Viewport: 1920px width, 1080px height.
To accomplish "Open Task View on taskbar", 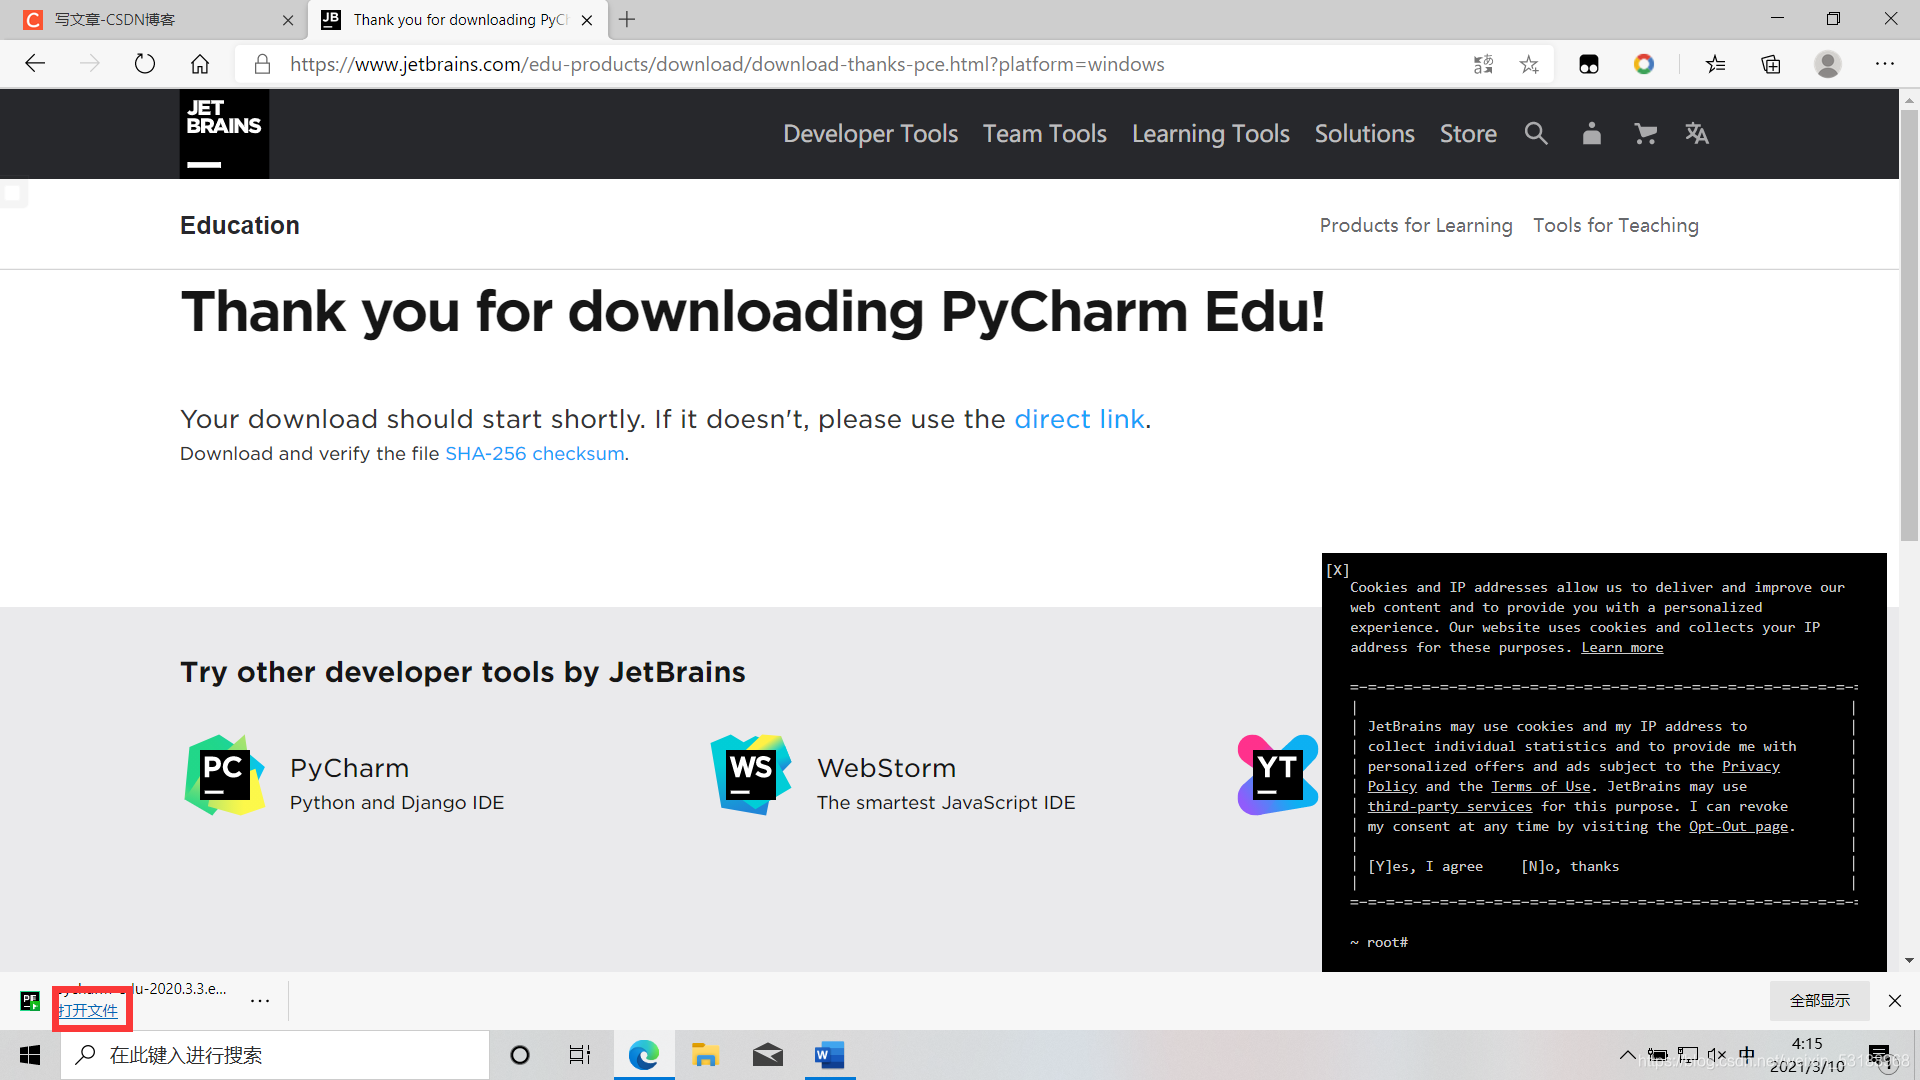I will point(580,1055).
